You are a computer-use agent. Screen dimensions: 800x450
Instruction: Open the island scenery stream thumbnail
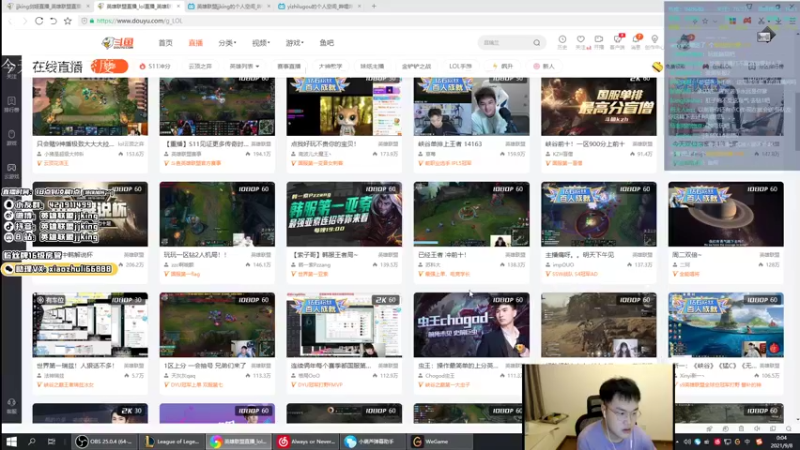pyautogui.click(x=726, y=324)
